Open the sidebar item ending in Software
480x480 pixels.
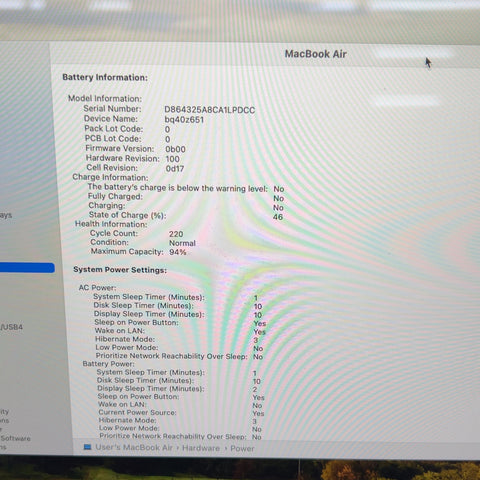coord(15,438)
